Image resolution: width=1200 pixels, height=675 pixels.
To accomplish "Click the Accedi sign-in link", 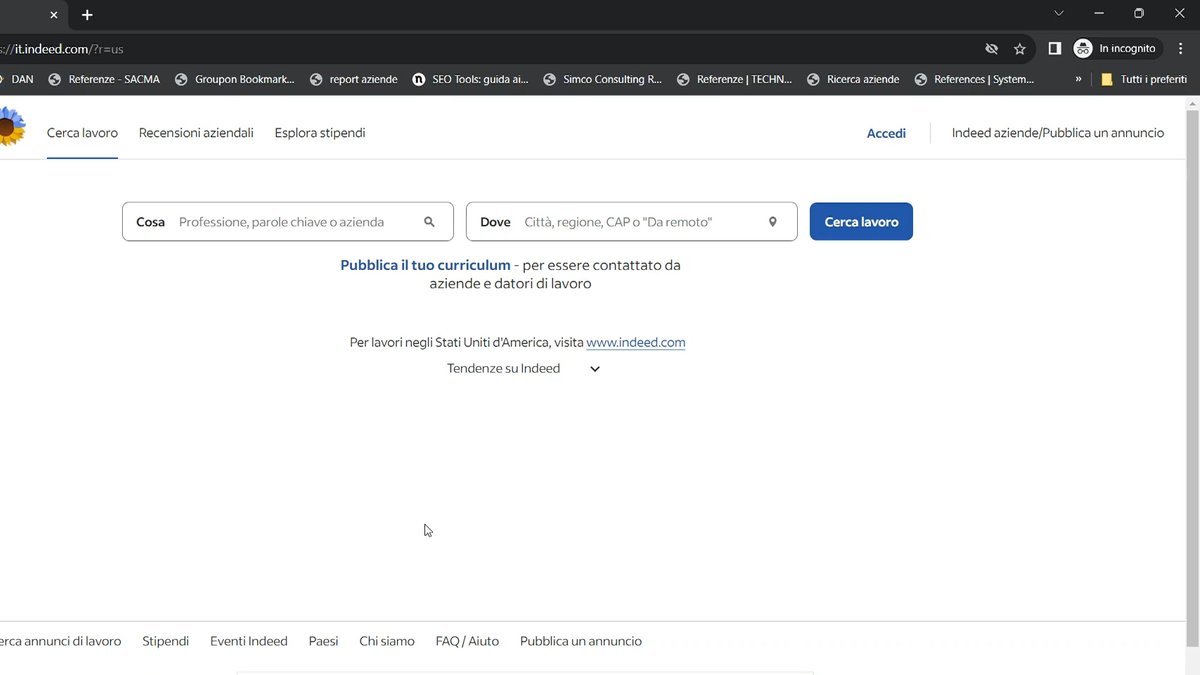I will click(886, 133).
